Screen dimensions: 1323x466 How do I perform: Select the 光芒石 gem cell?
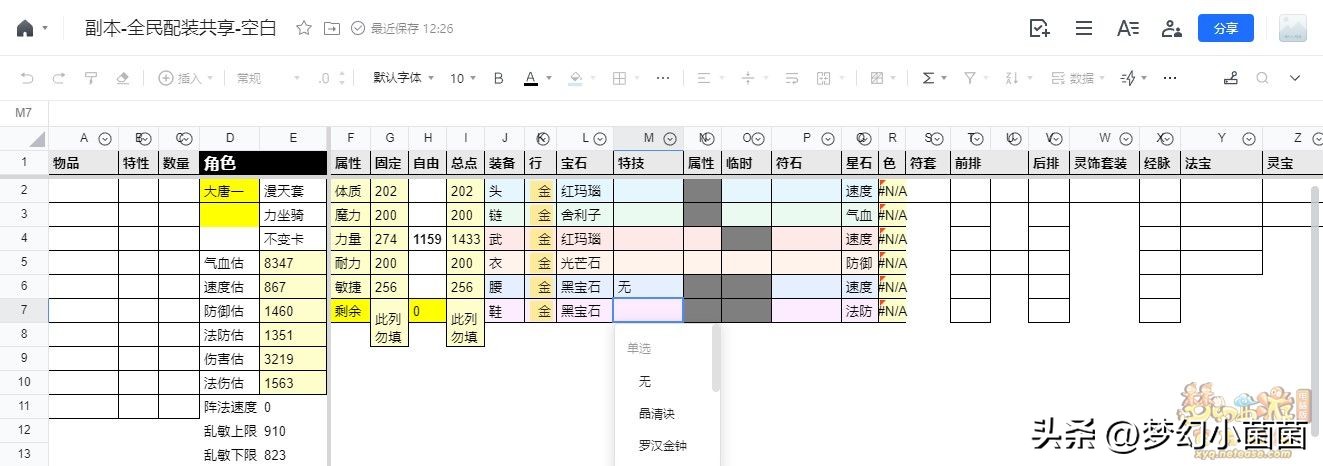(584, 263)
